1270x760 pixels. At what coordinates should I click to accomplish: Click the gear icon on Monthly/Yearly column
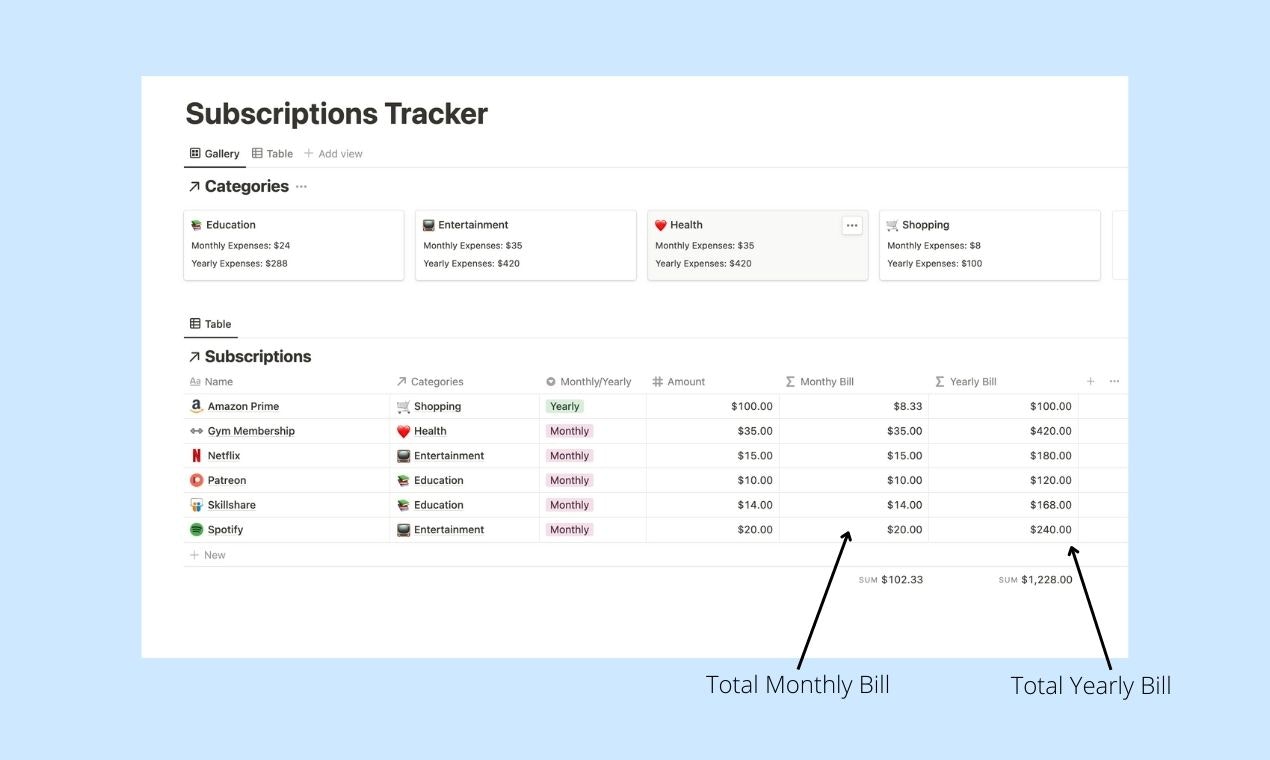point(550,381)
